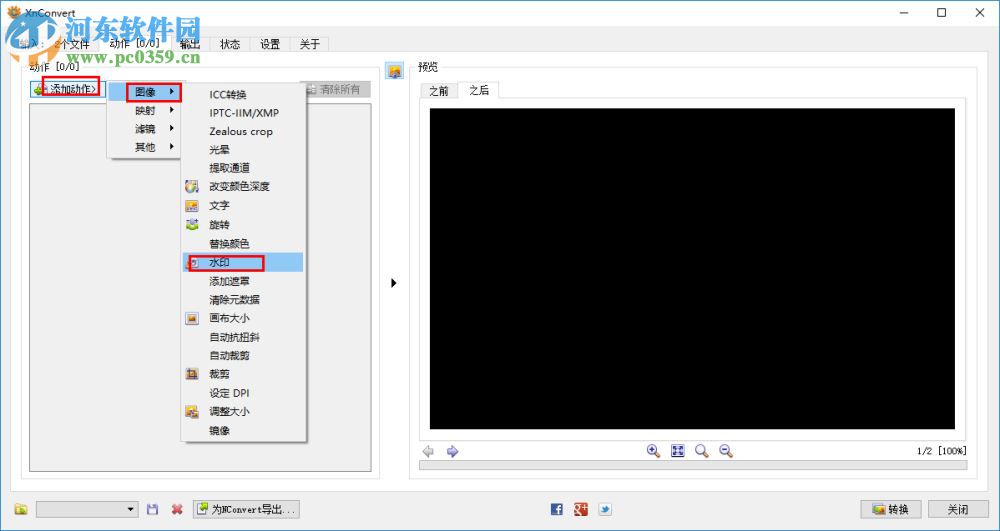1000x531 pixels.
Task: Click the canvas size icon (画布大小)
Action: (x=191, y=318)
